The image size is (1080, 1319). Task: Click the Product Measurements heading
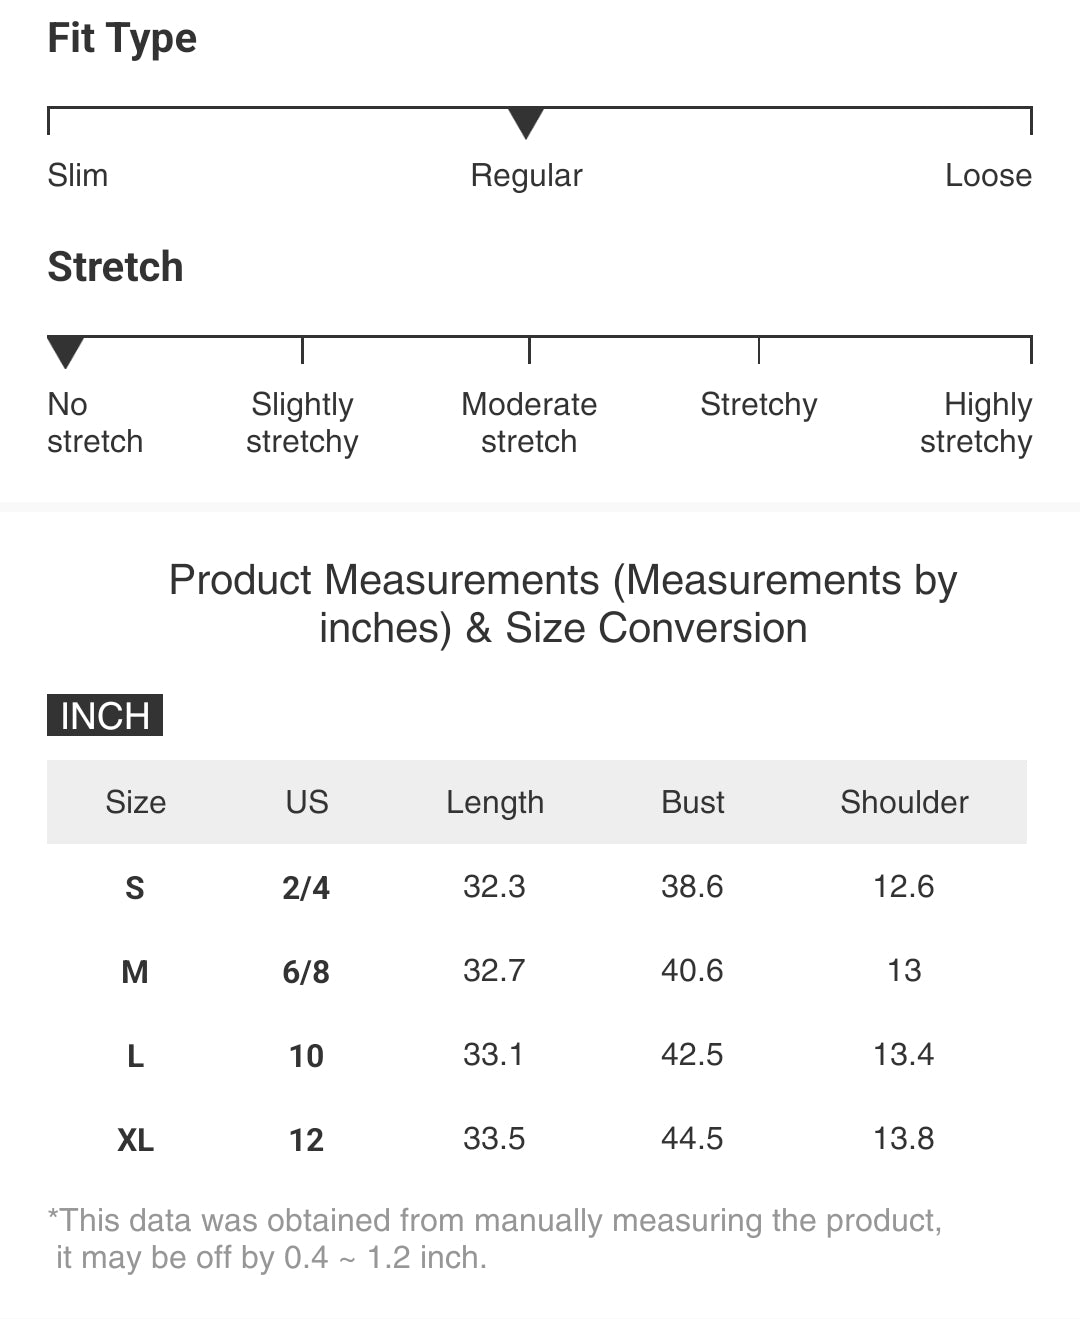563,604
